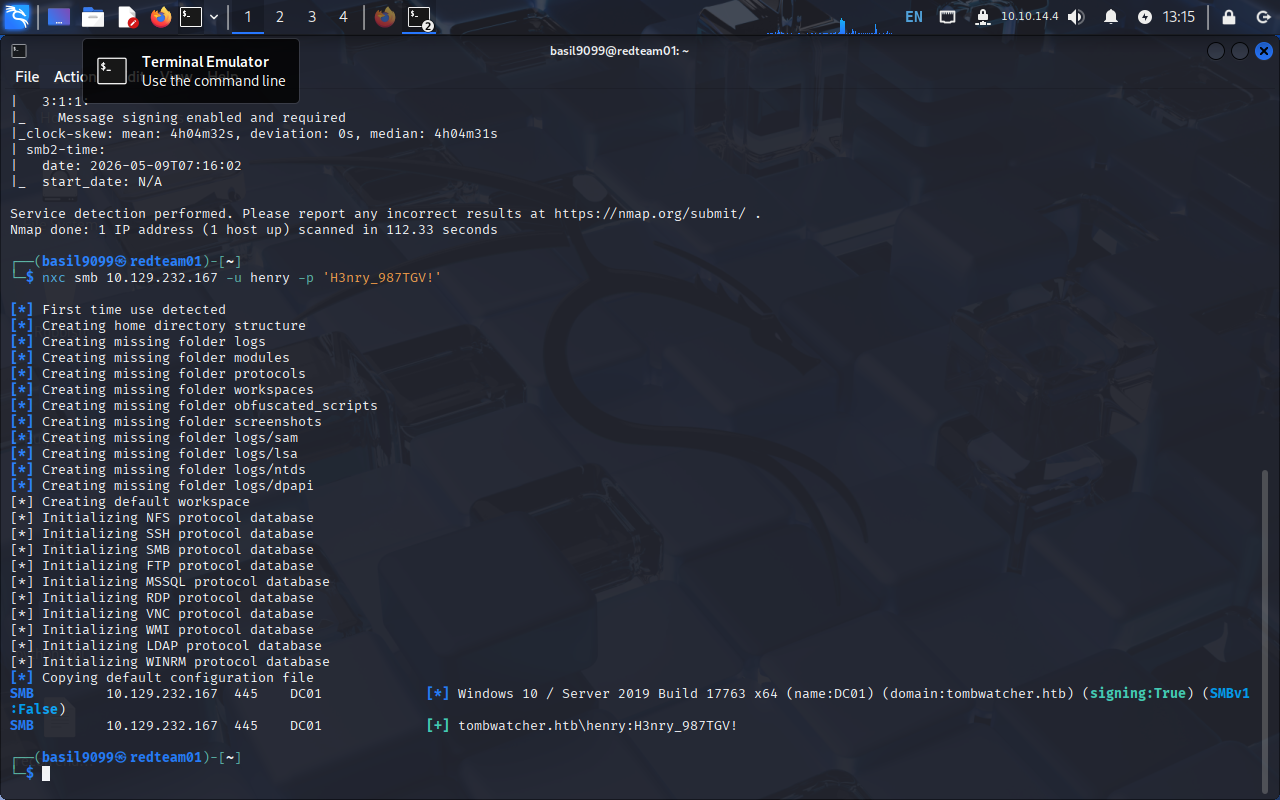
Task: Click the 'Nmap done: 1 IP address' line
Action: coord(254,230)
